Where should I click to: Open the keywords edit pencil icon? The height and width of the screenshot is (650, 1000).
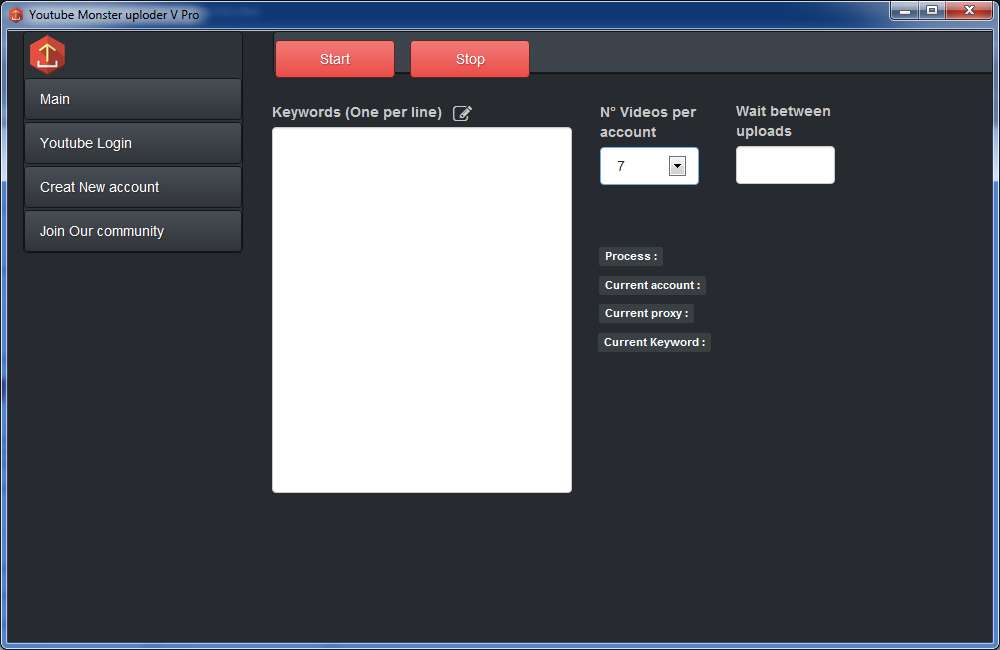pos(462,114)
